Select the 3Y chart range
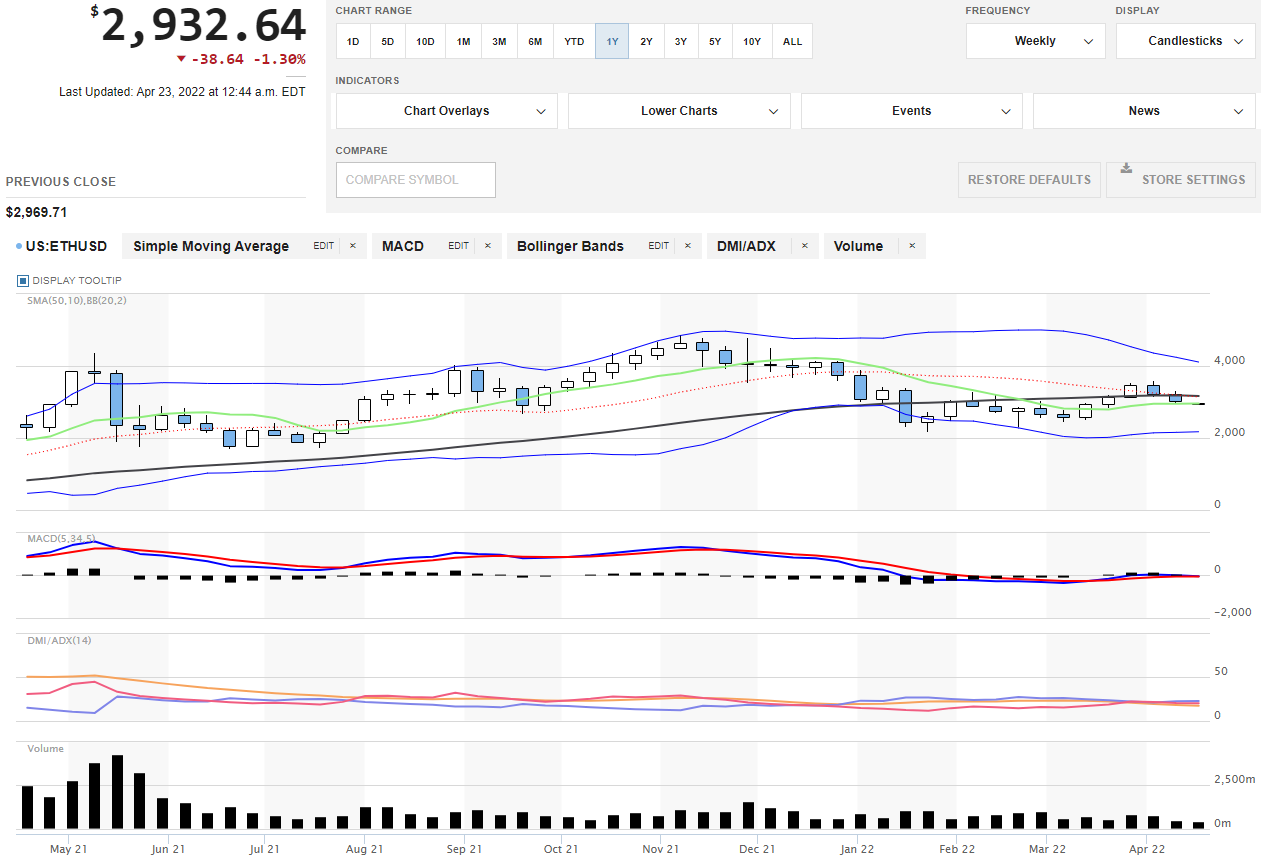1261x861 pixels. (x=680, y=42)
